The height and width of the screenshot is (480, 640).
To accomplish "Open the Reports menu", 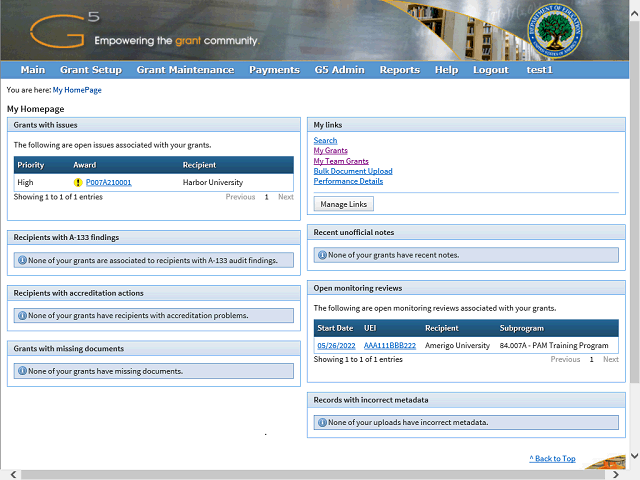I will (x=399, y=70).
